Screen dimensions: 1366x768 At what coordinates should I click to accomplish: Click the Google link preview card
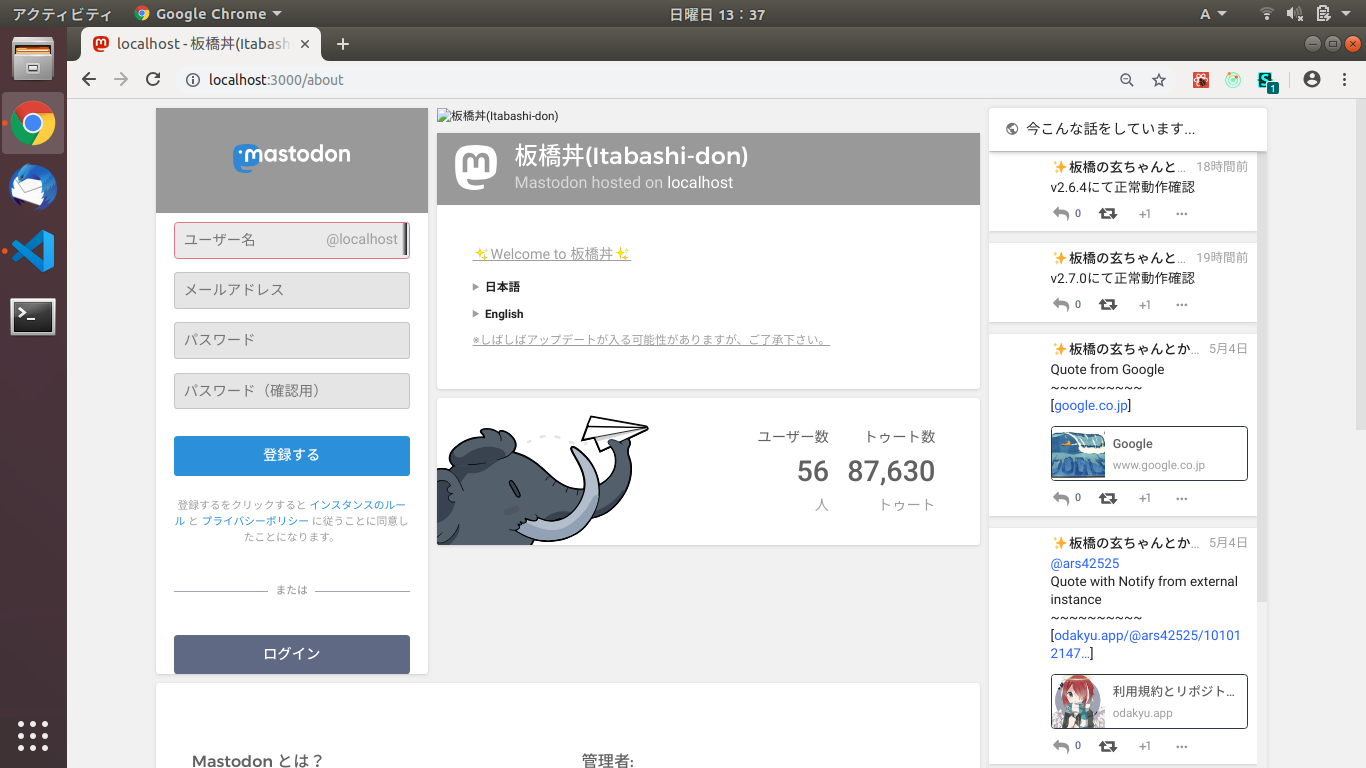coord(1149,454)
